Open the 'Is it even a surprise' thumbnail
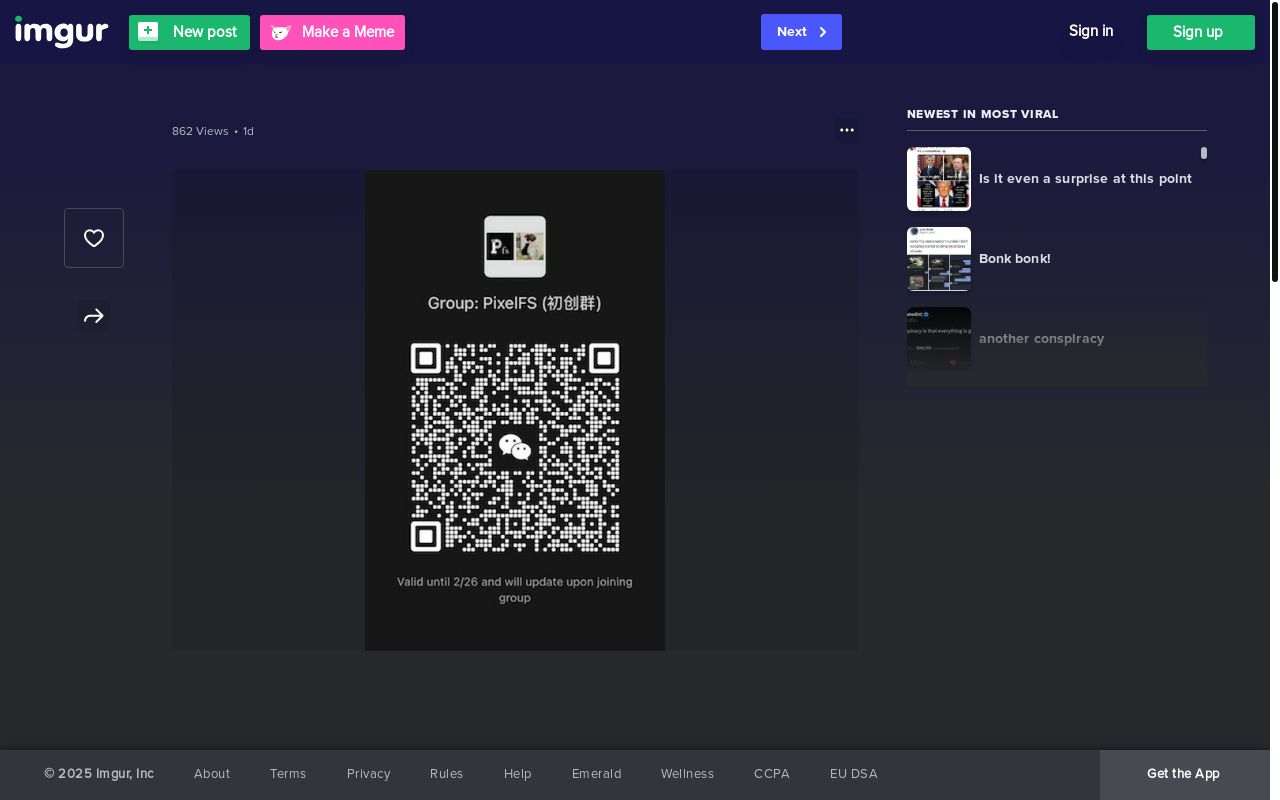Image resolution: width=1280 pixels, height=800 pixels. (x=938, y=179)
